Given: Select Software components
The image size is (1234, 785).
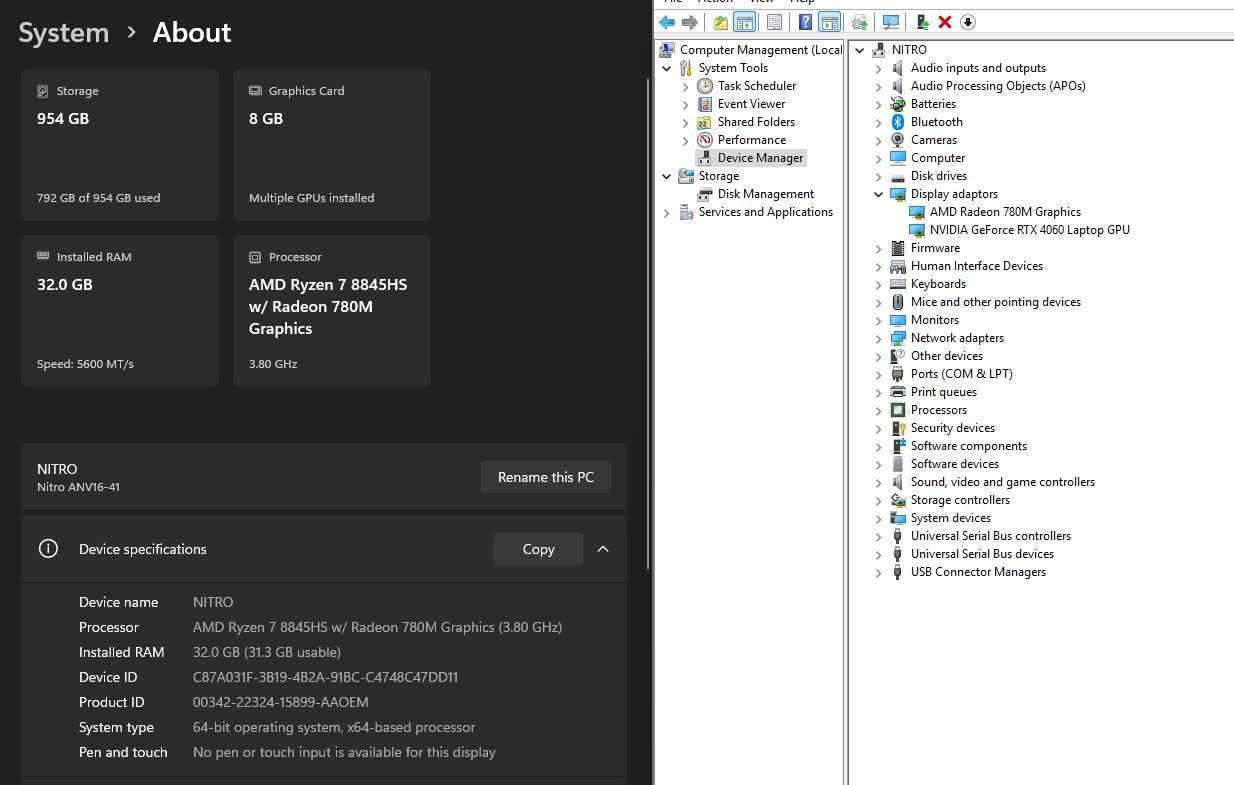Looking at the screenshot, I should [x=968, y=446].
